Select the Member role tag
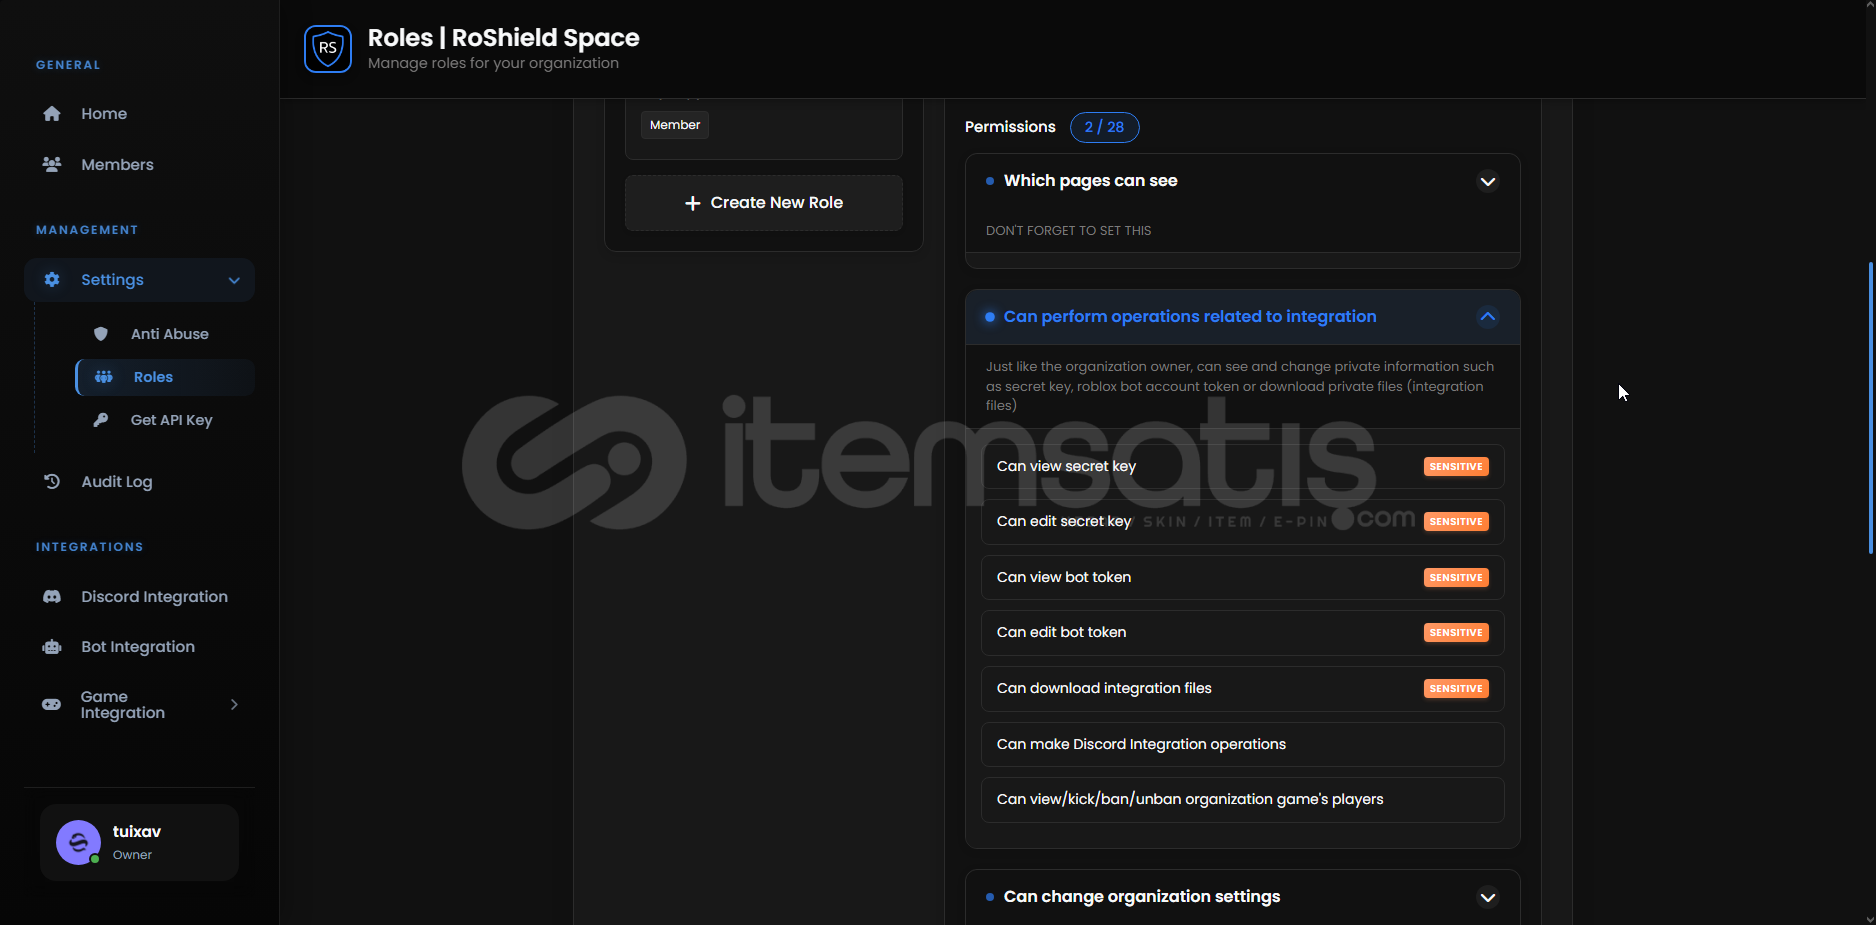Screen dimensions: 1876x925 pos(675,125)
